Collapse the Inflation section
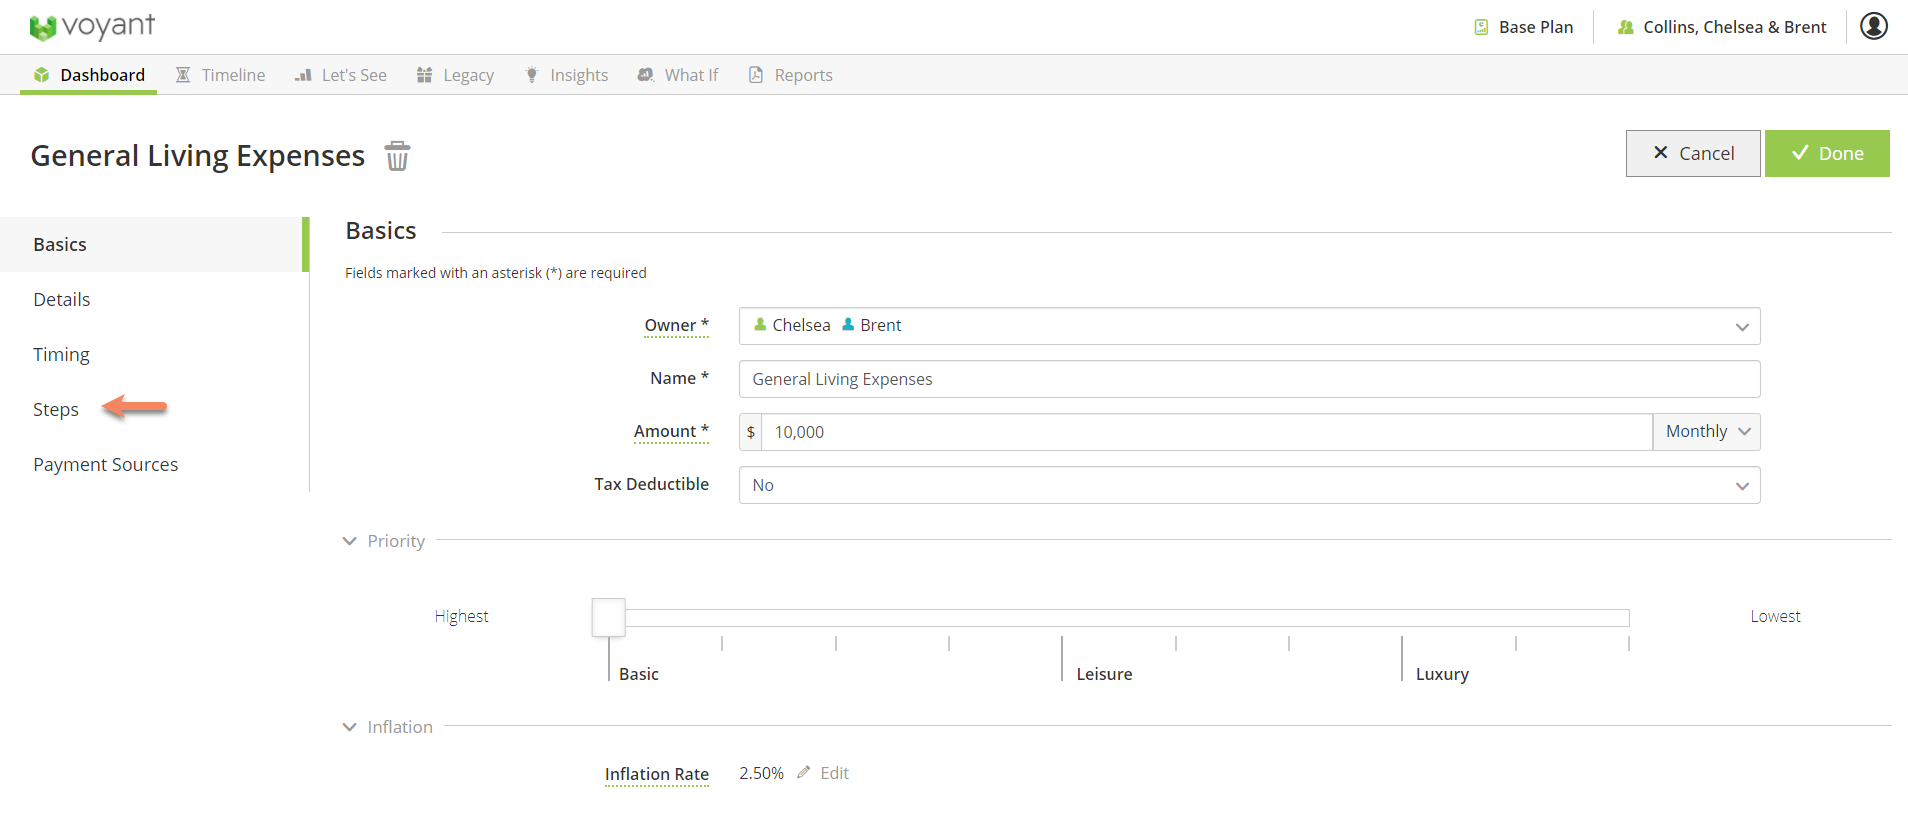 349,727
